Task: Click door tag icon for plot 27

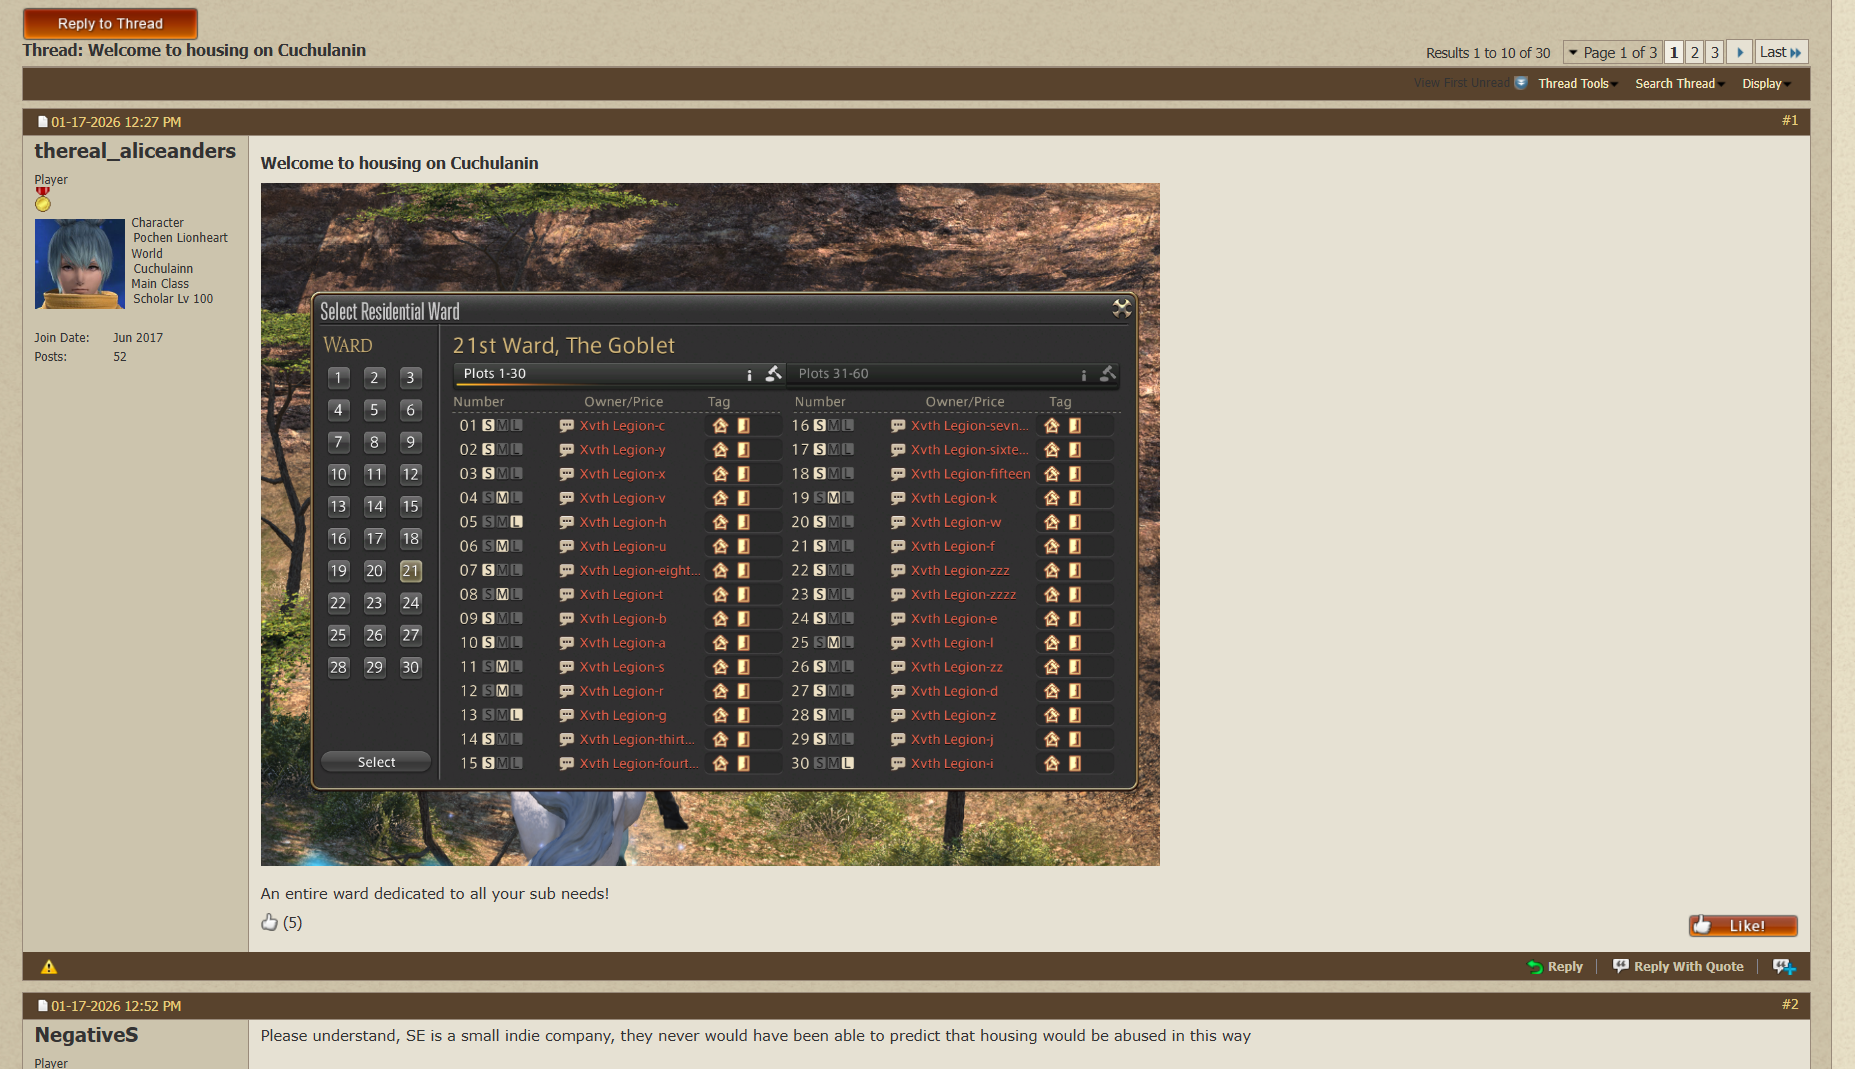Action: click(x=1075, y=691)
